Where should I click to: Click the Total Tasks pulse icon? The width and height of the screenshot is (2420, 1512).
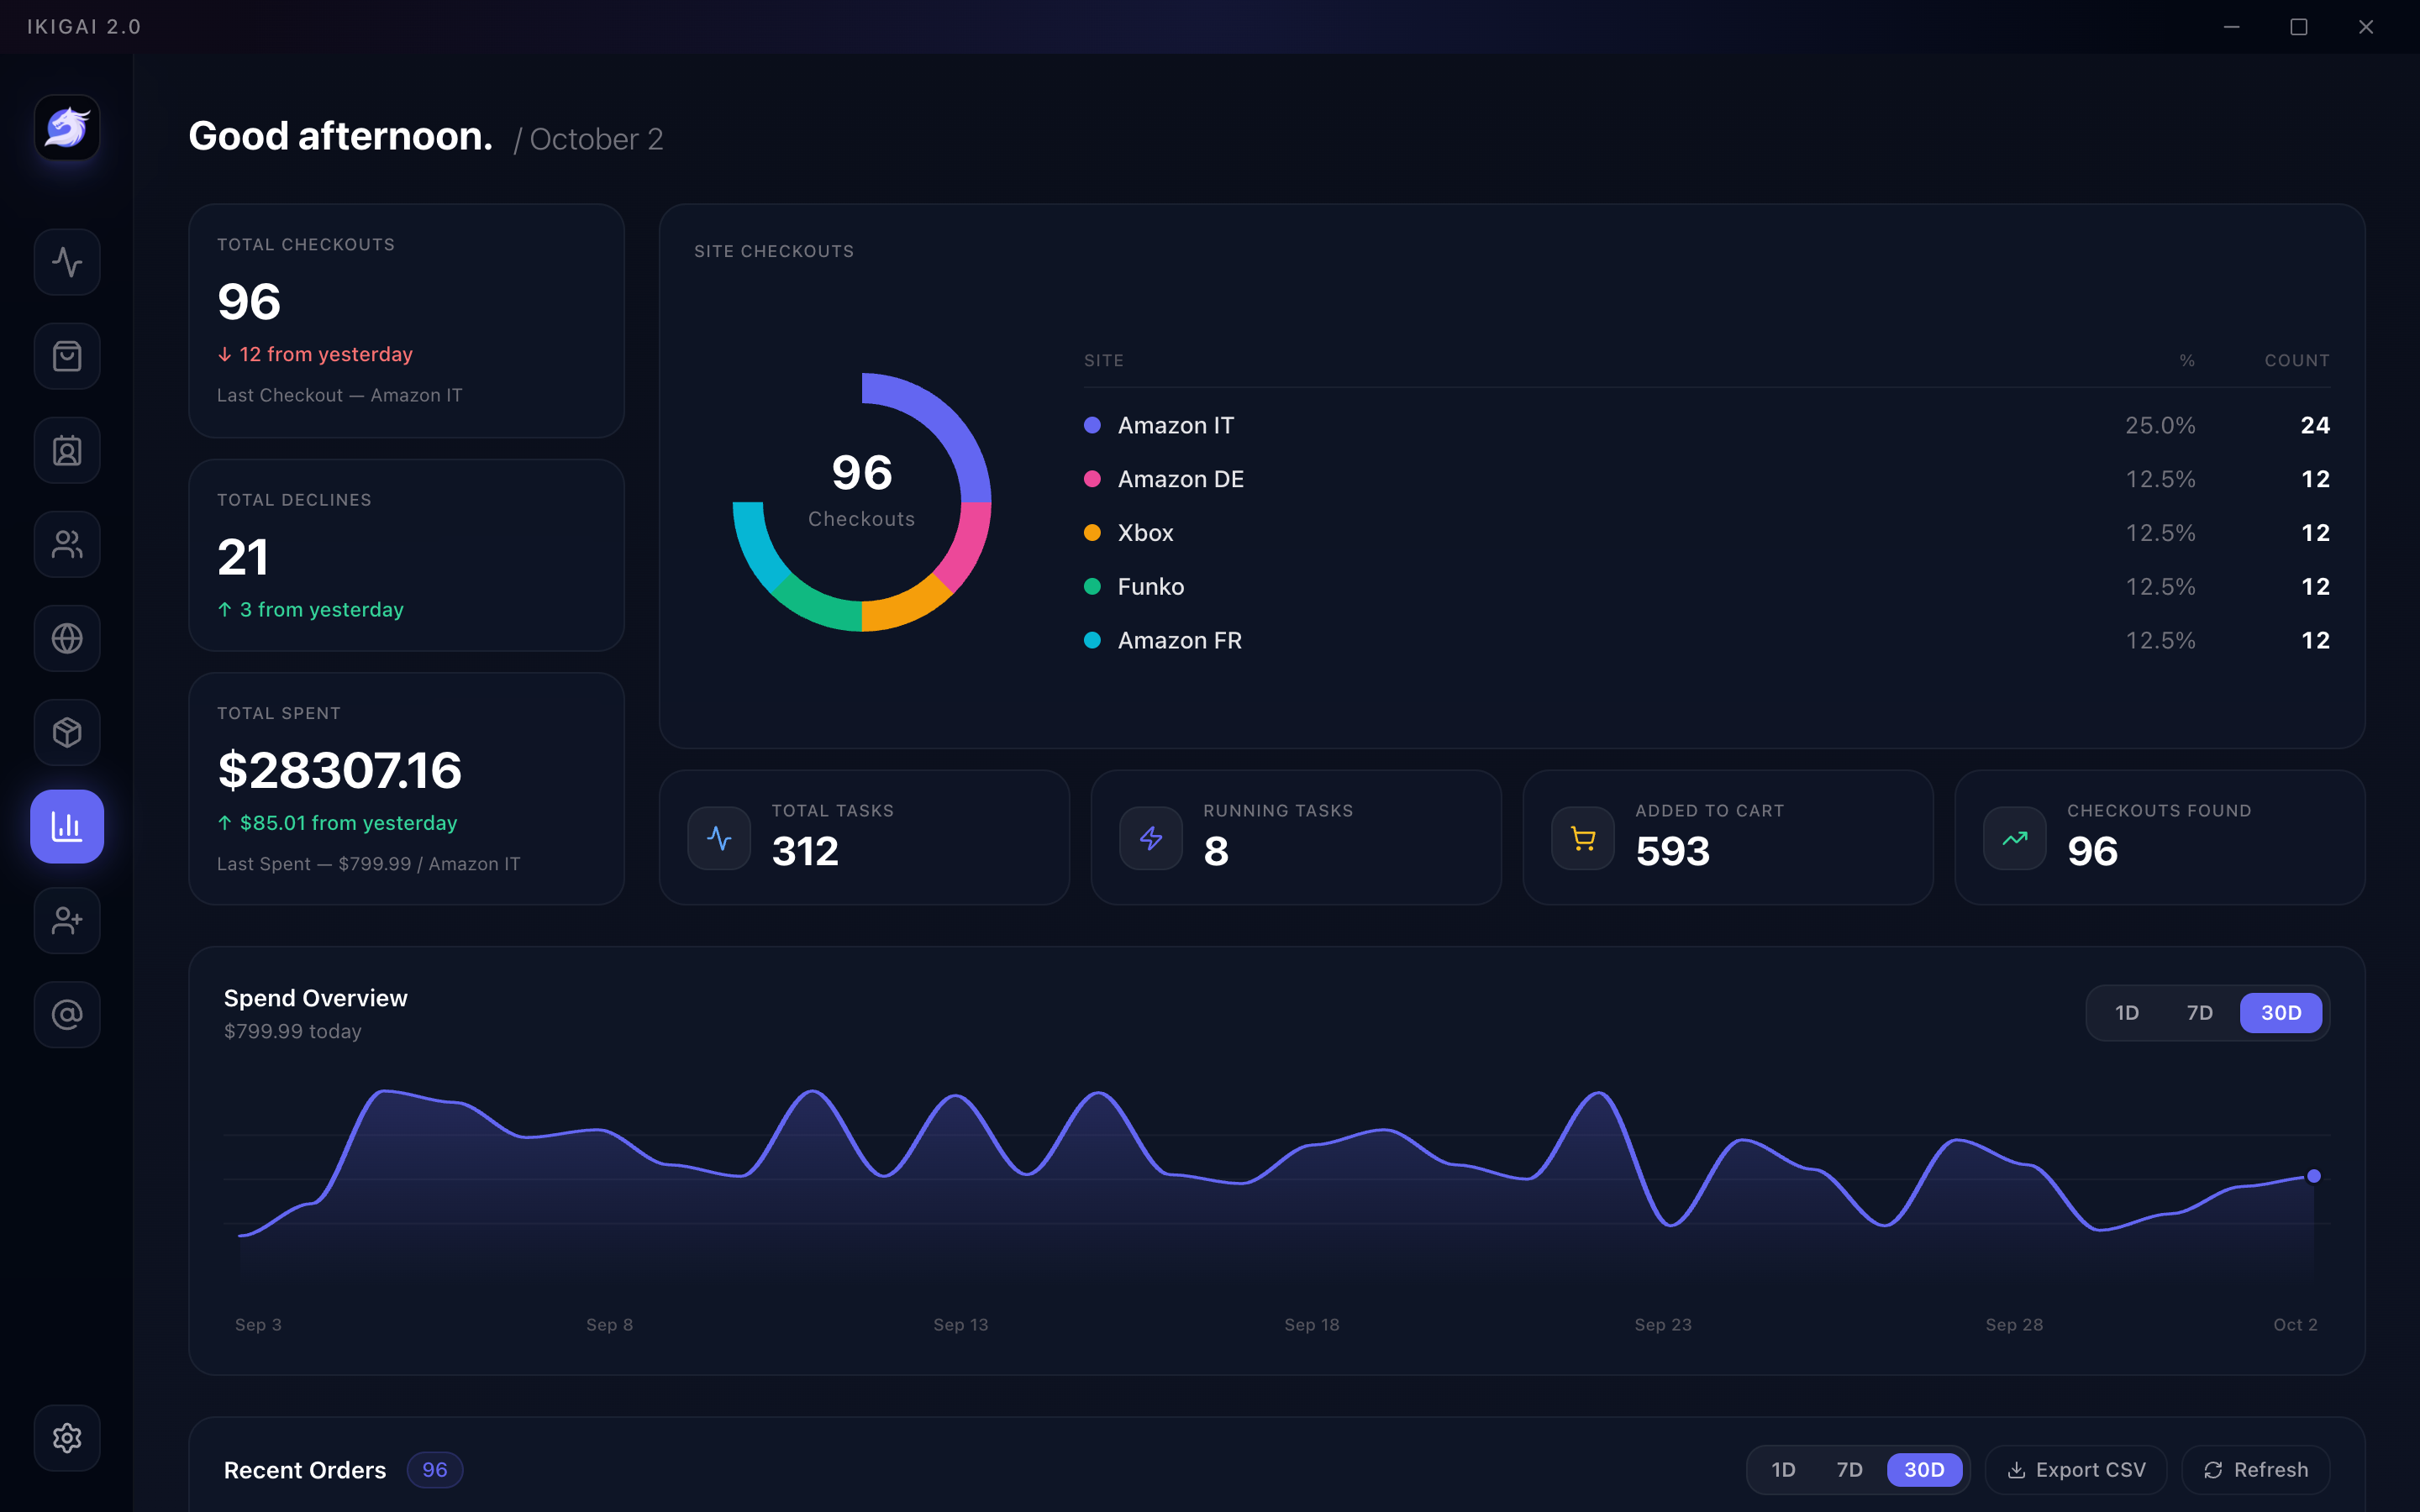click(719, 838)
